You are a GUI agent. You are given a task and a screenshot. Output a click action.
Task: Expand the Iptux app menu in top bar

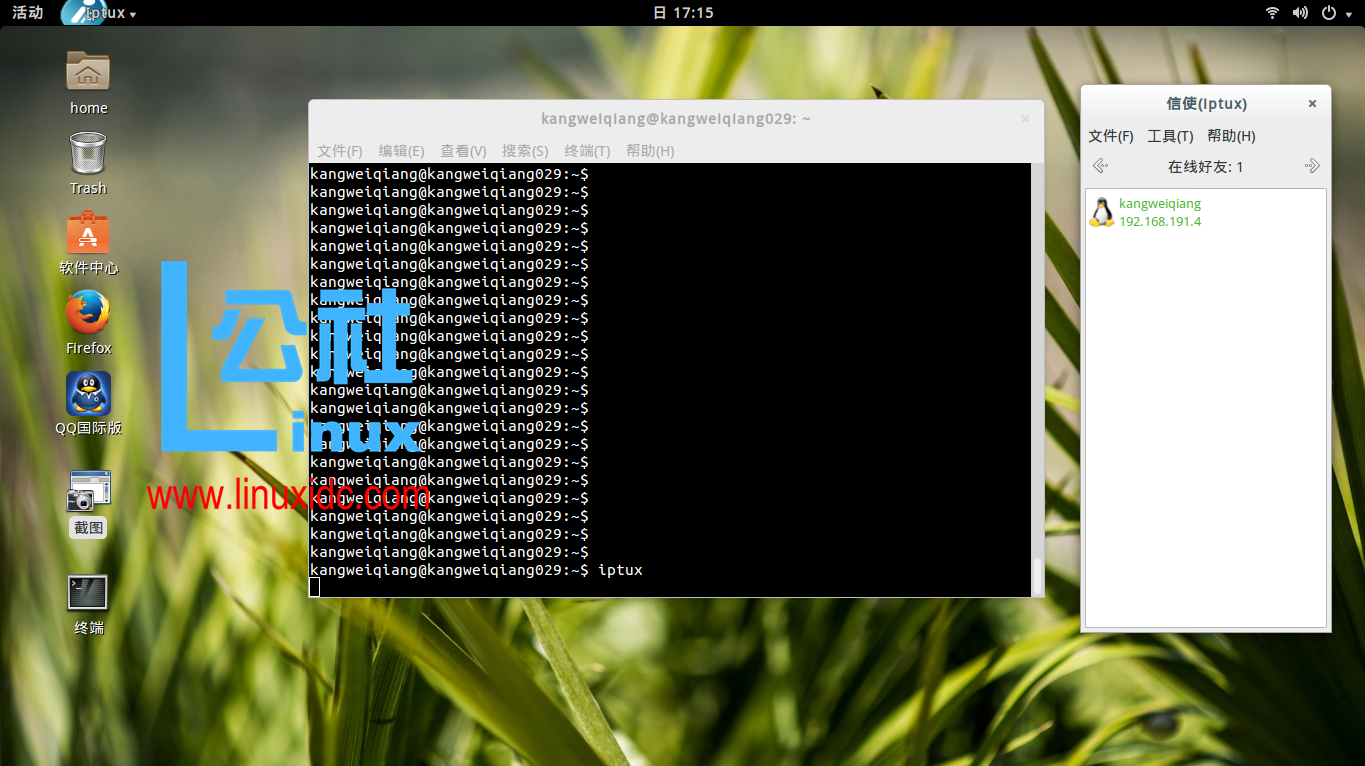[100, 13]
